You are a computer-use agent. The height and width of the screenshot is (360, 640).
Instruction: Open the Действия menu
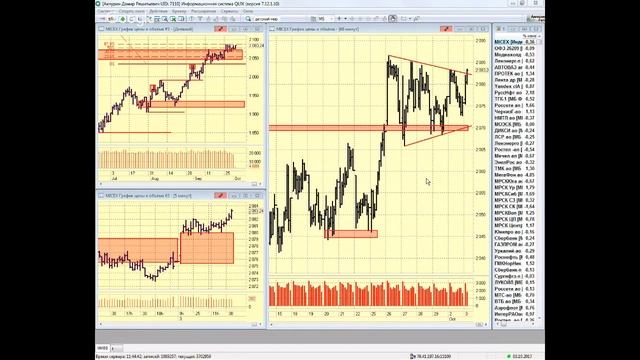click(x=158, y=11)
